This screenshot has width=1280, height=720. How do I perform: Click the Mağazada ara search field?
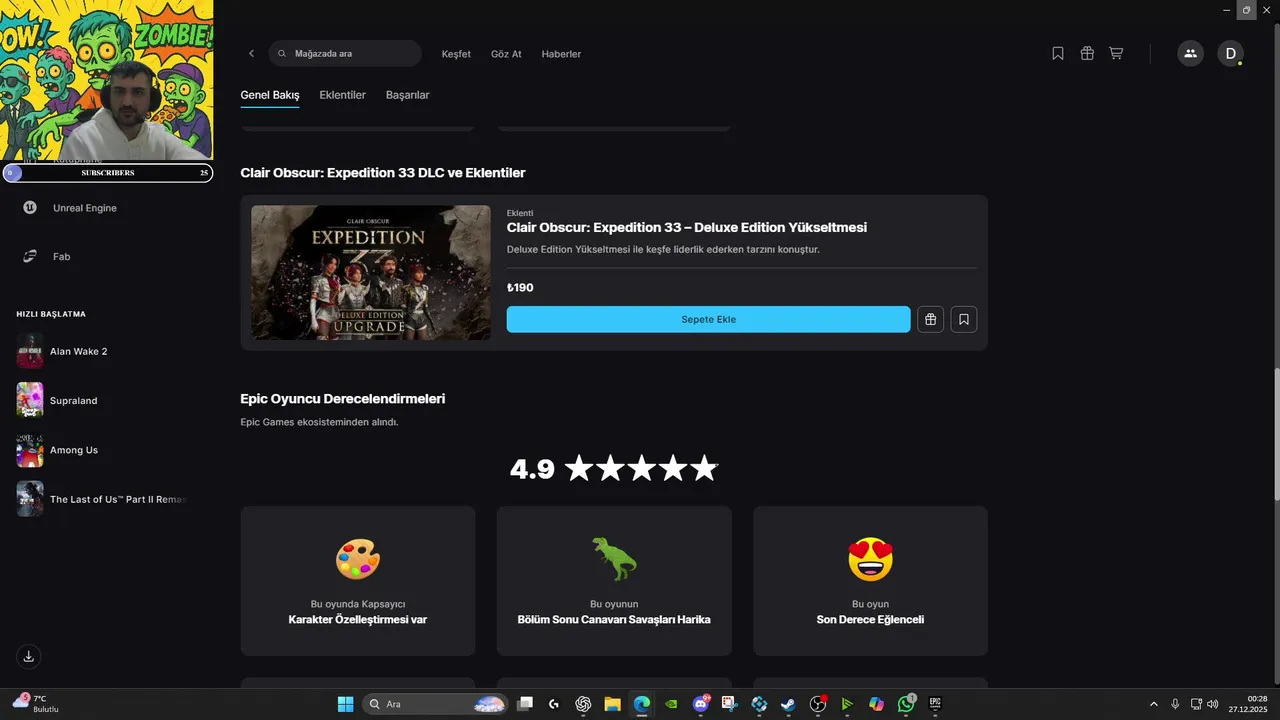coord(345,54)
